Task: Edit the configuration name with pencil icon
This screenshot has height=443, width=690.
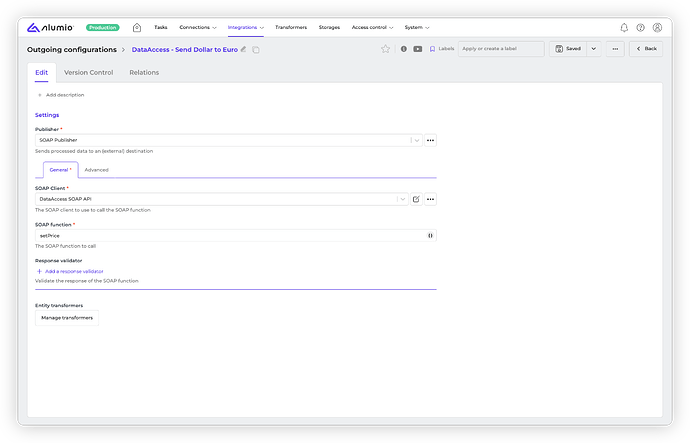Action: coord(243,49)
